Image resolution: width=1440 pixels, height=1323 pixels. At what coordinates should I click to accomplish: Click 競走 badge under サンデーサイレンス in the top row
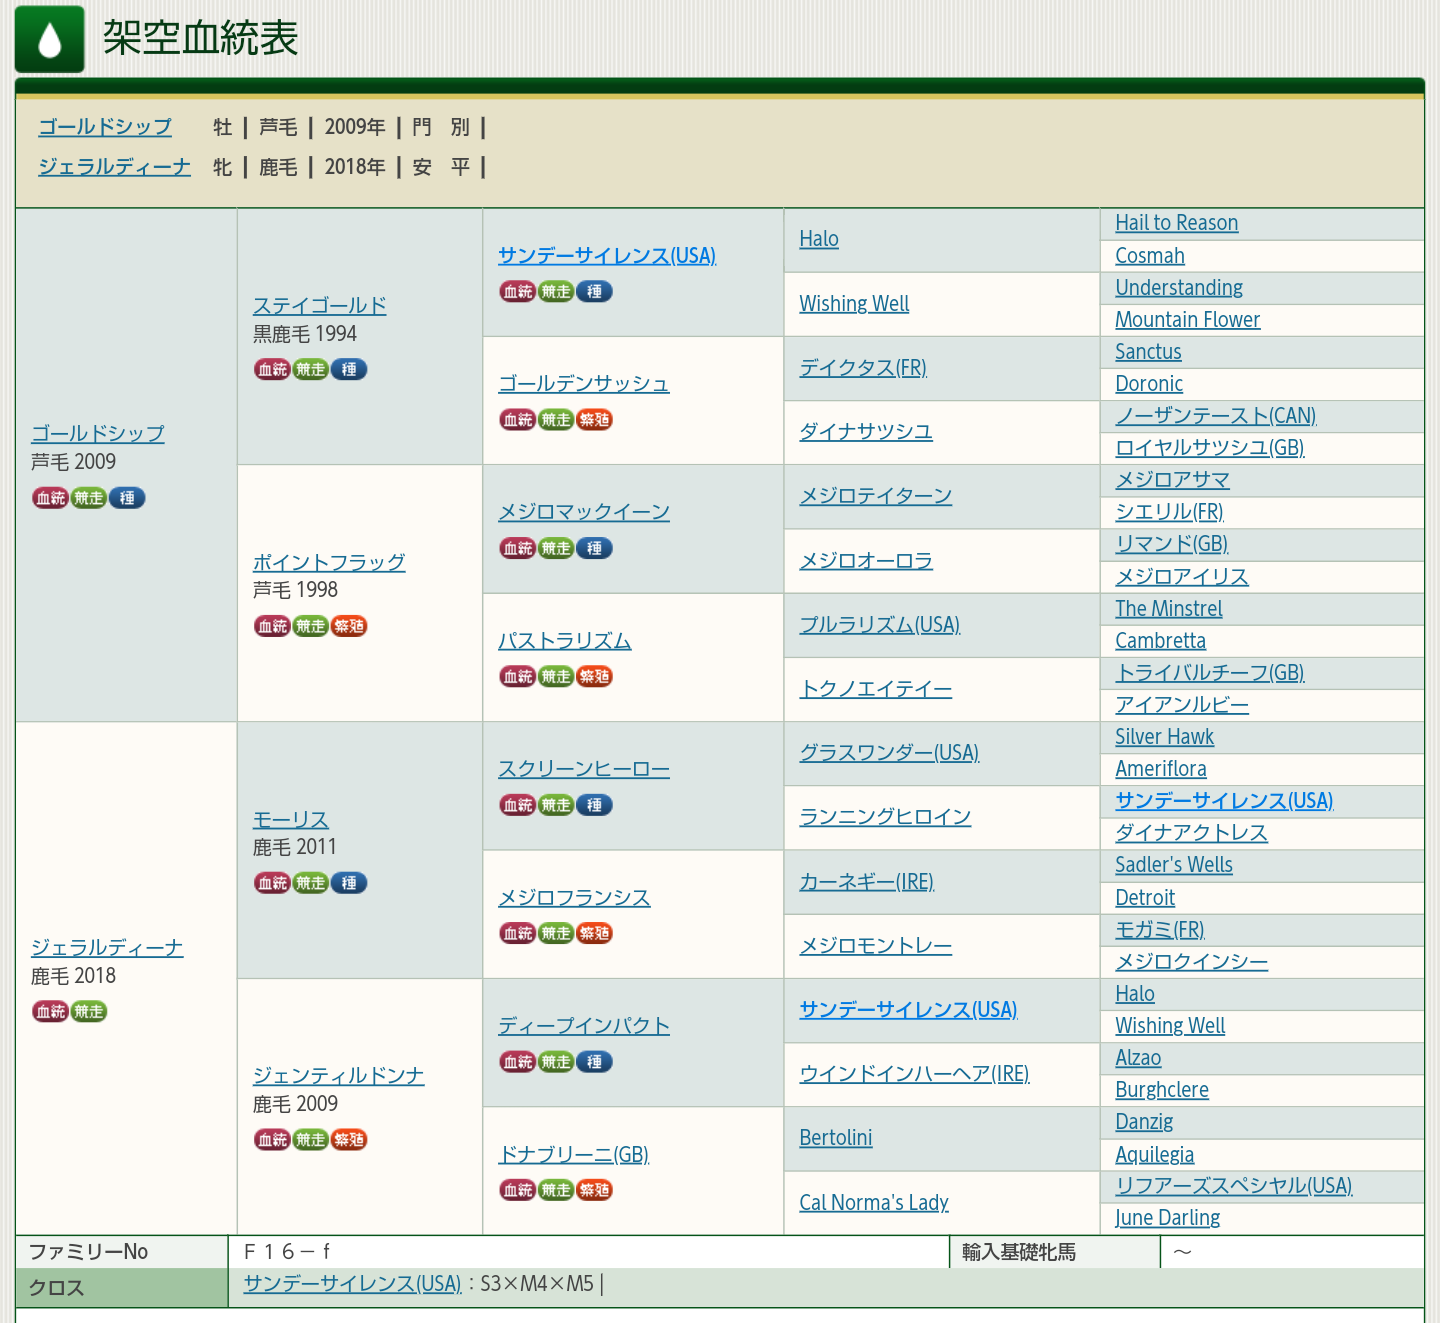(556, 292)
